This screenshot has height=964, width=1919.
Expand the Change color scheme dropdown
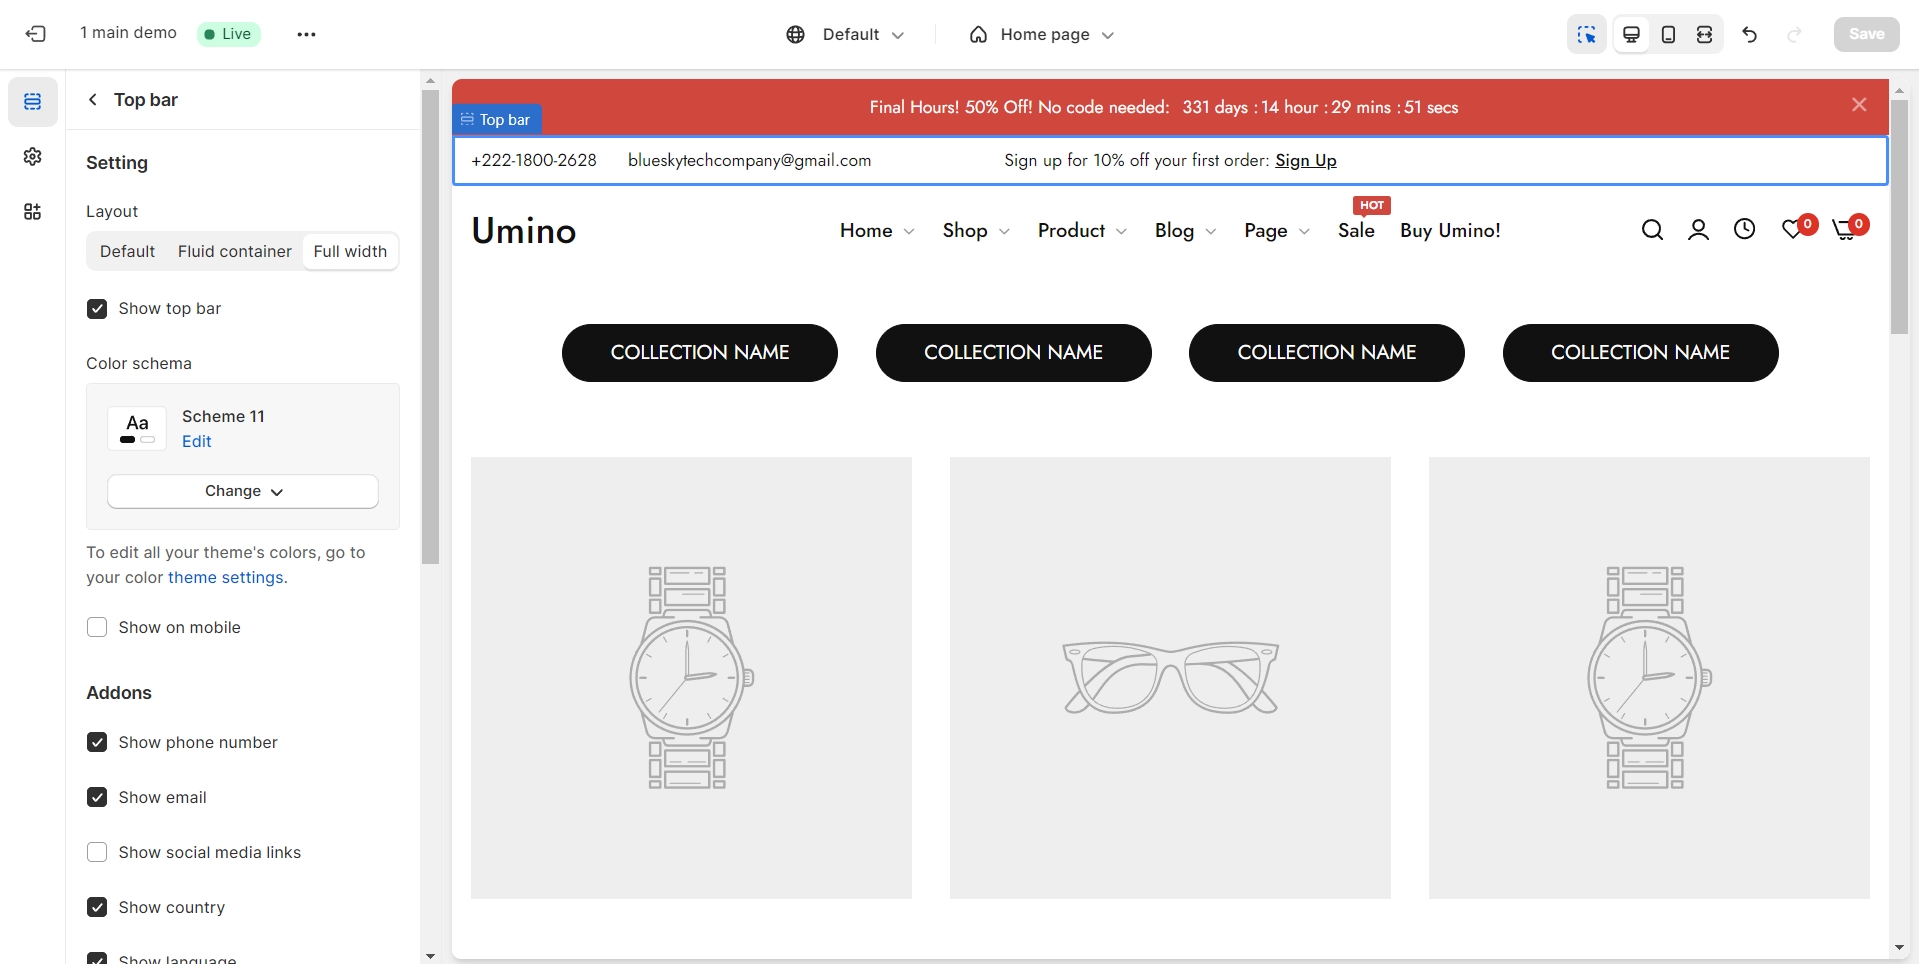point(243,491)
